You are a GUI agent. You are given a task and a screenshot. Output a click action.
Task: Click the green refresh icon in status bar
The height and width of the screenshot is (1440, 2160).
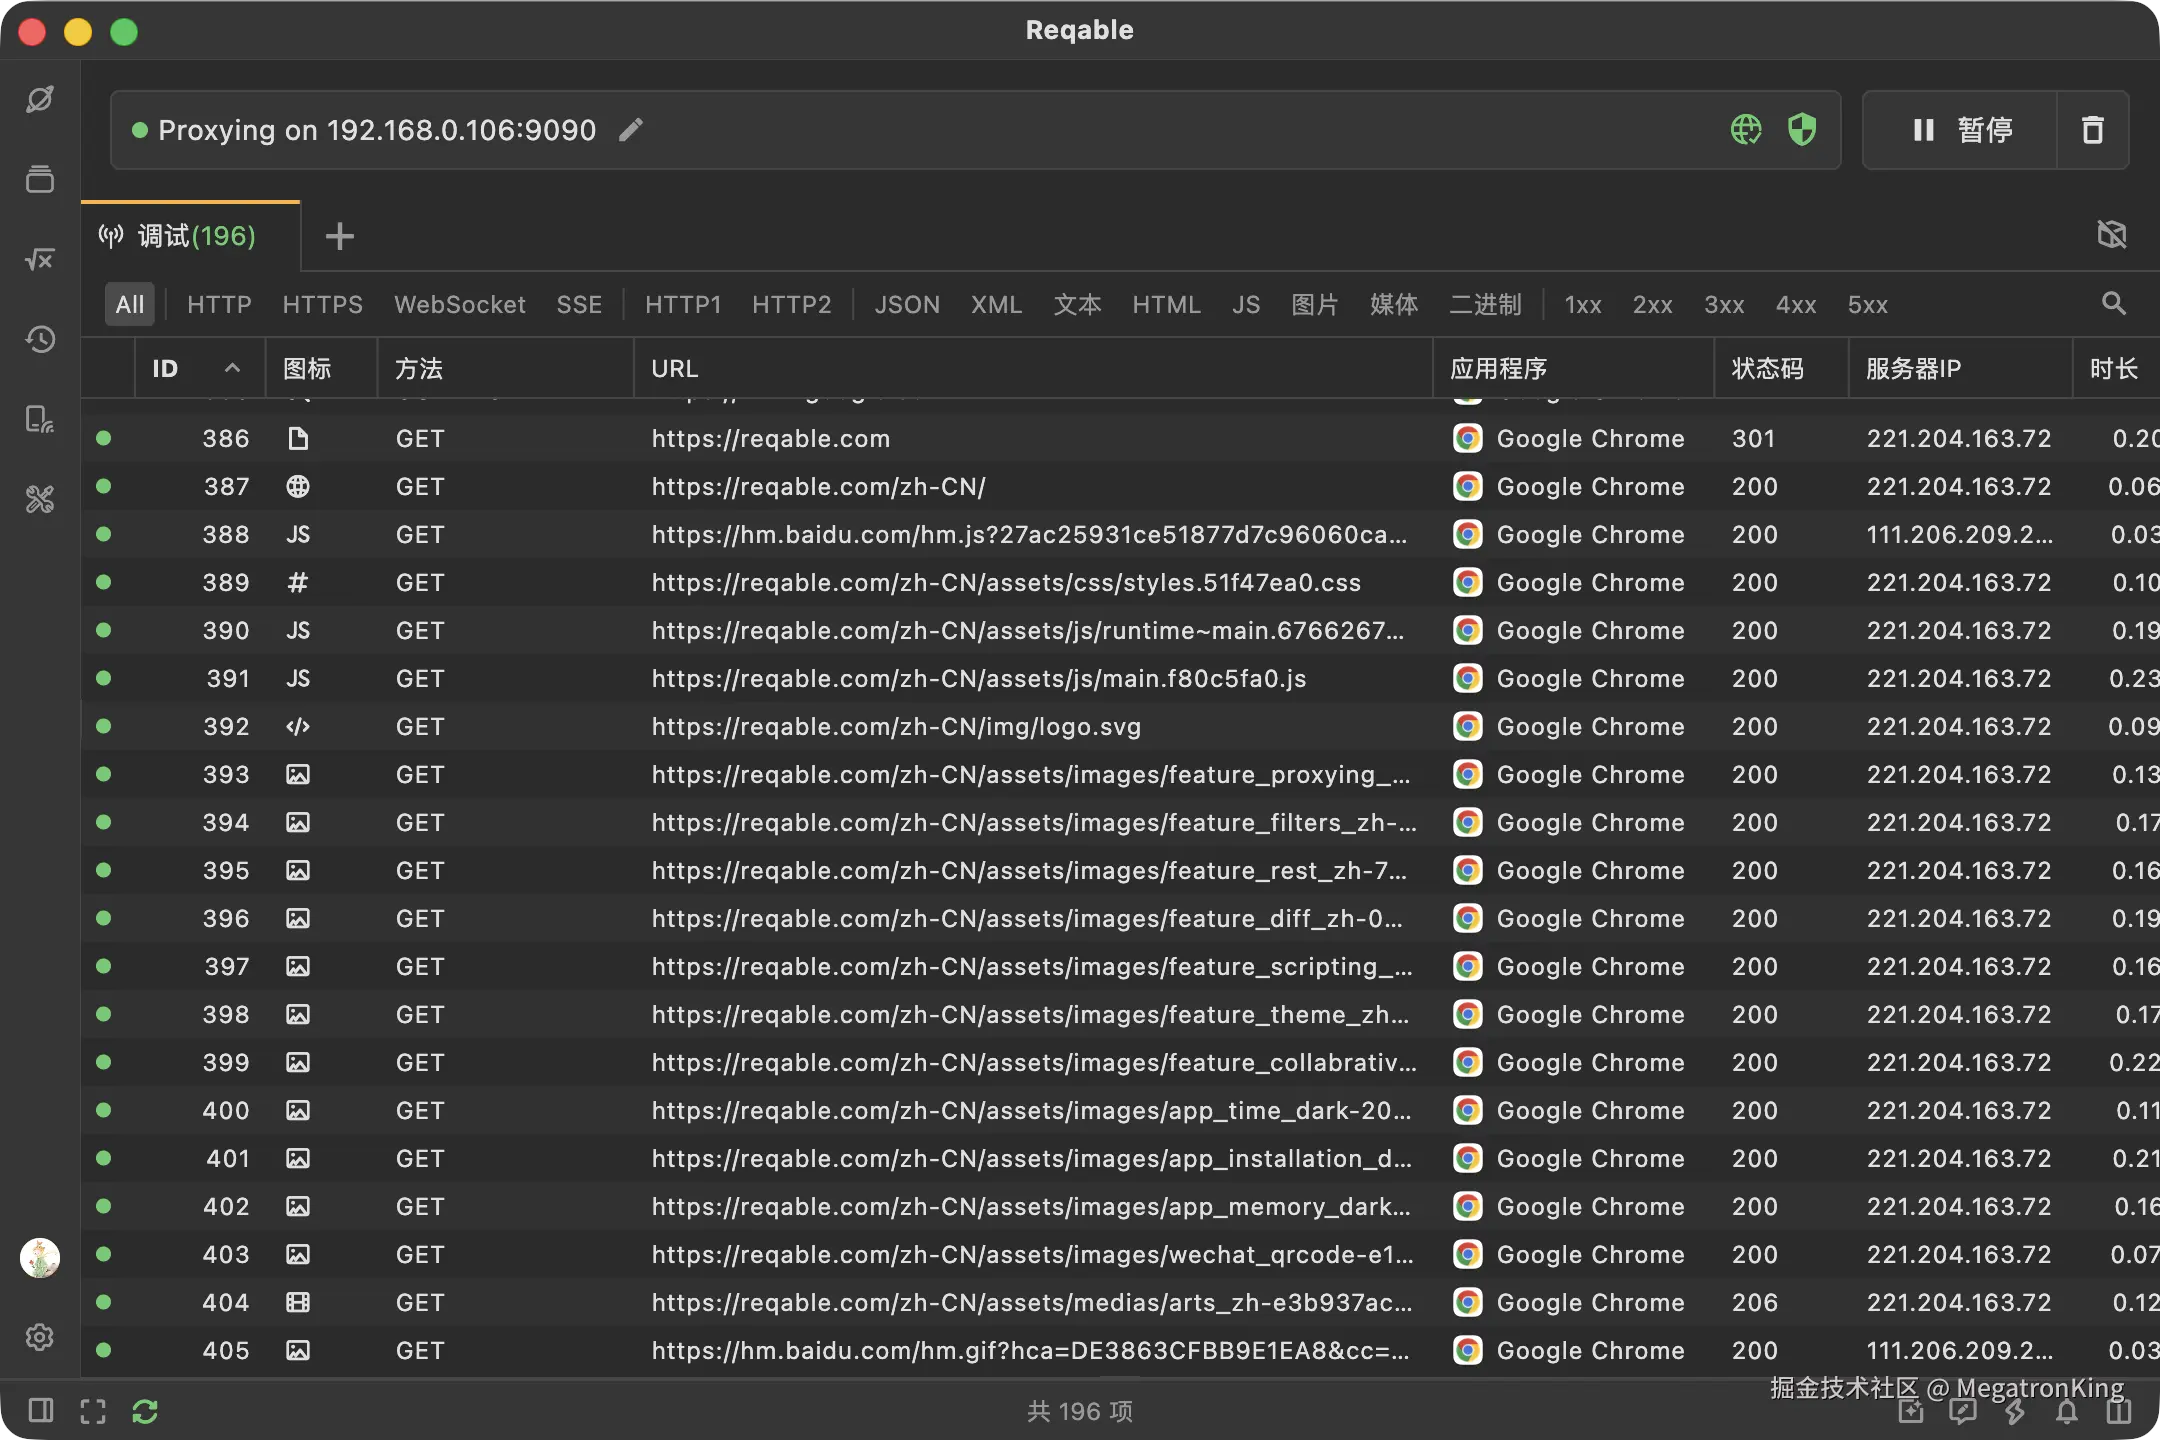tap(145, 1411)
